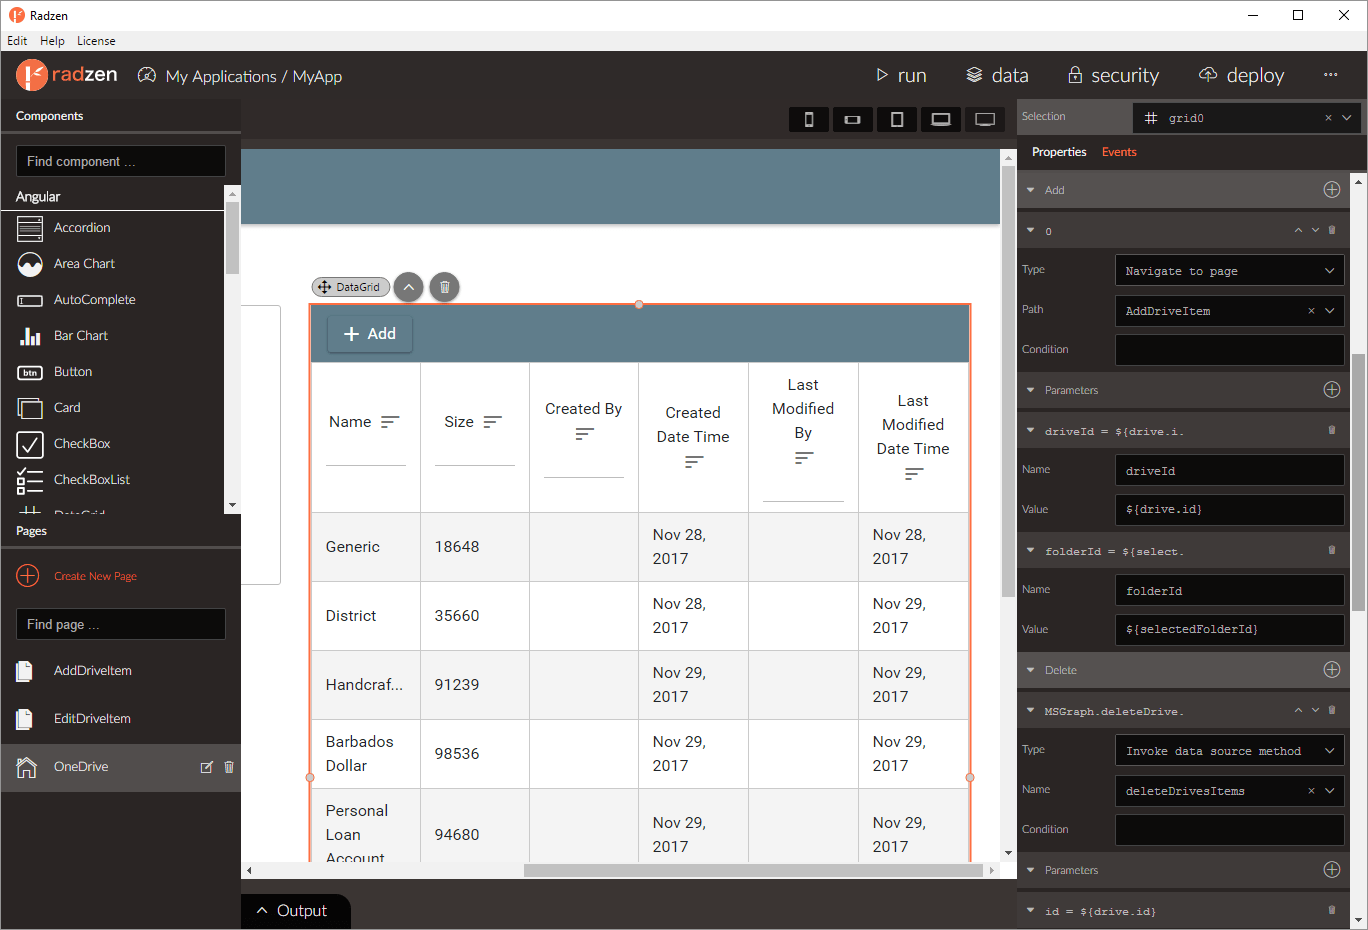
Task: Click the Find page search field
Action: point(121,624)
